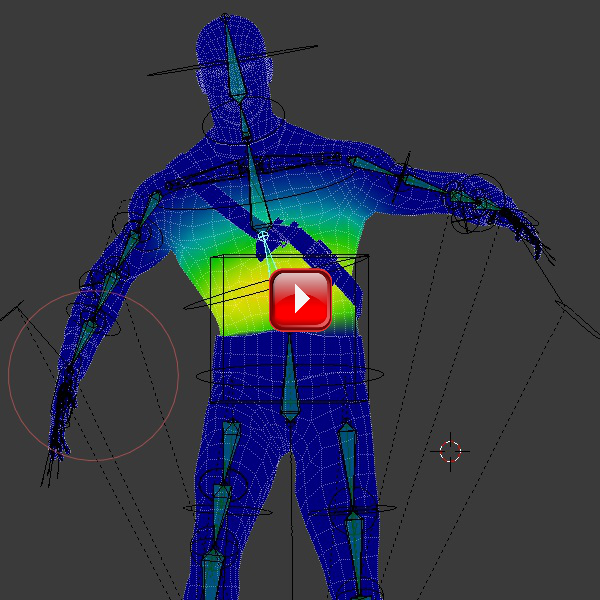
Task: Click the red play button overlay
Action: (301, 300)
